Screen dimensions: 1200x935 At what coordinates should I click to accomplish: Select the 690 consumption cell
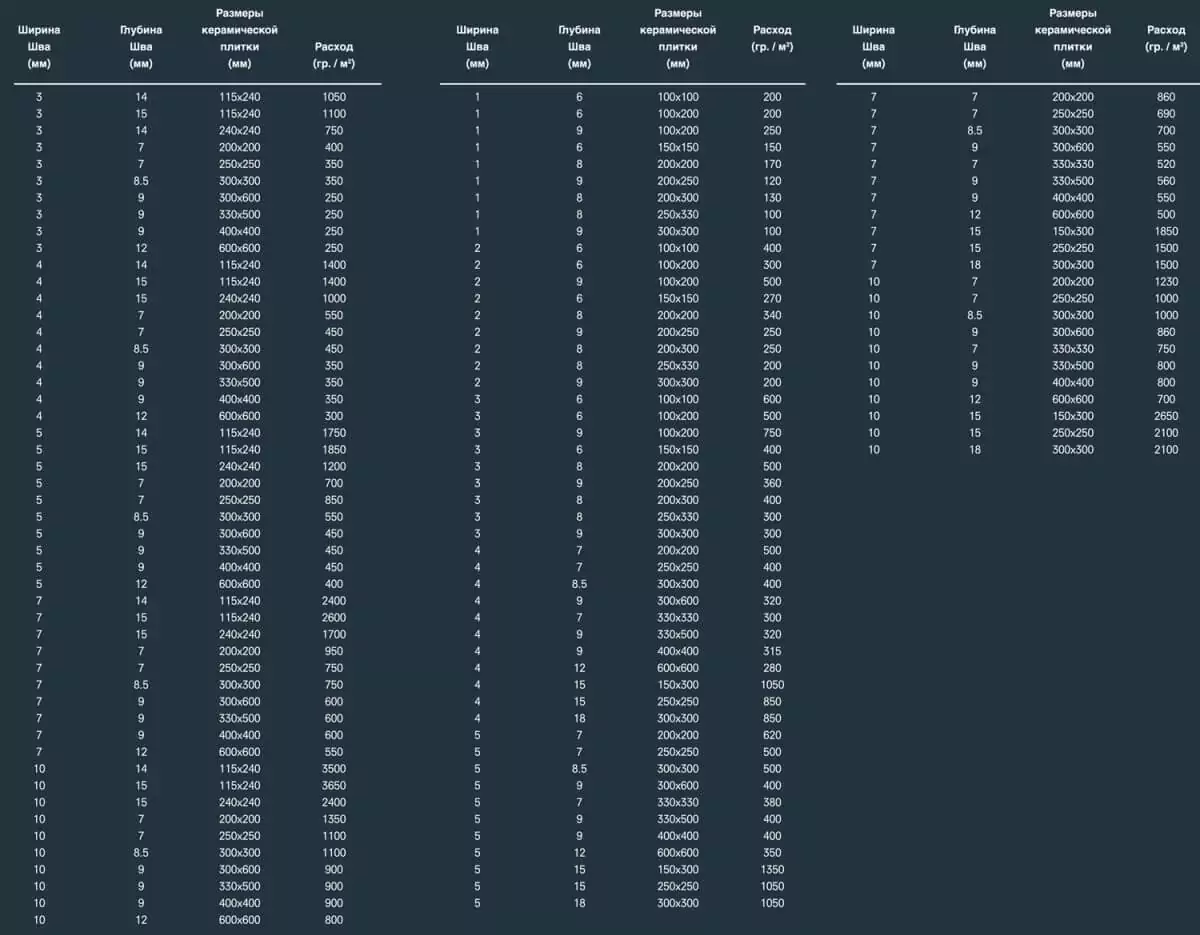(1166, 114)
